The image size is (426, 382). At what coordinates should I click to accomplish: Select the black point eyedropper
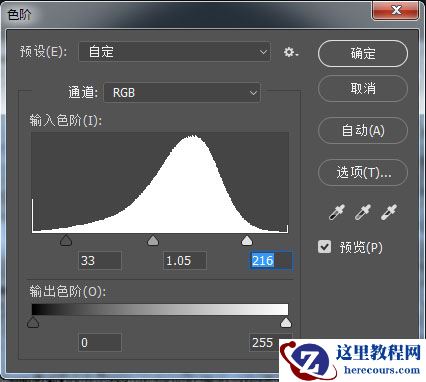[x=337, y=212]
